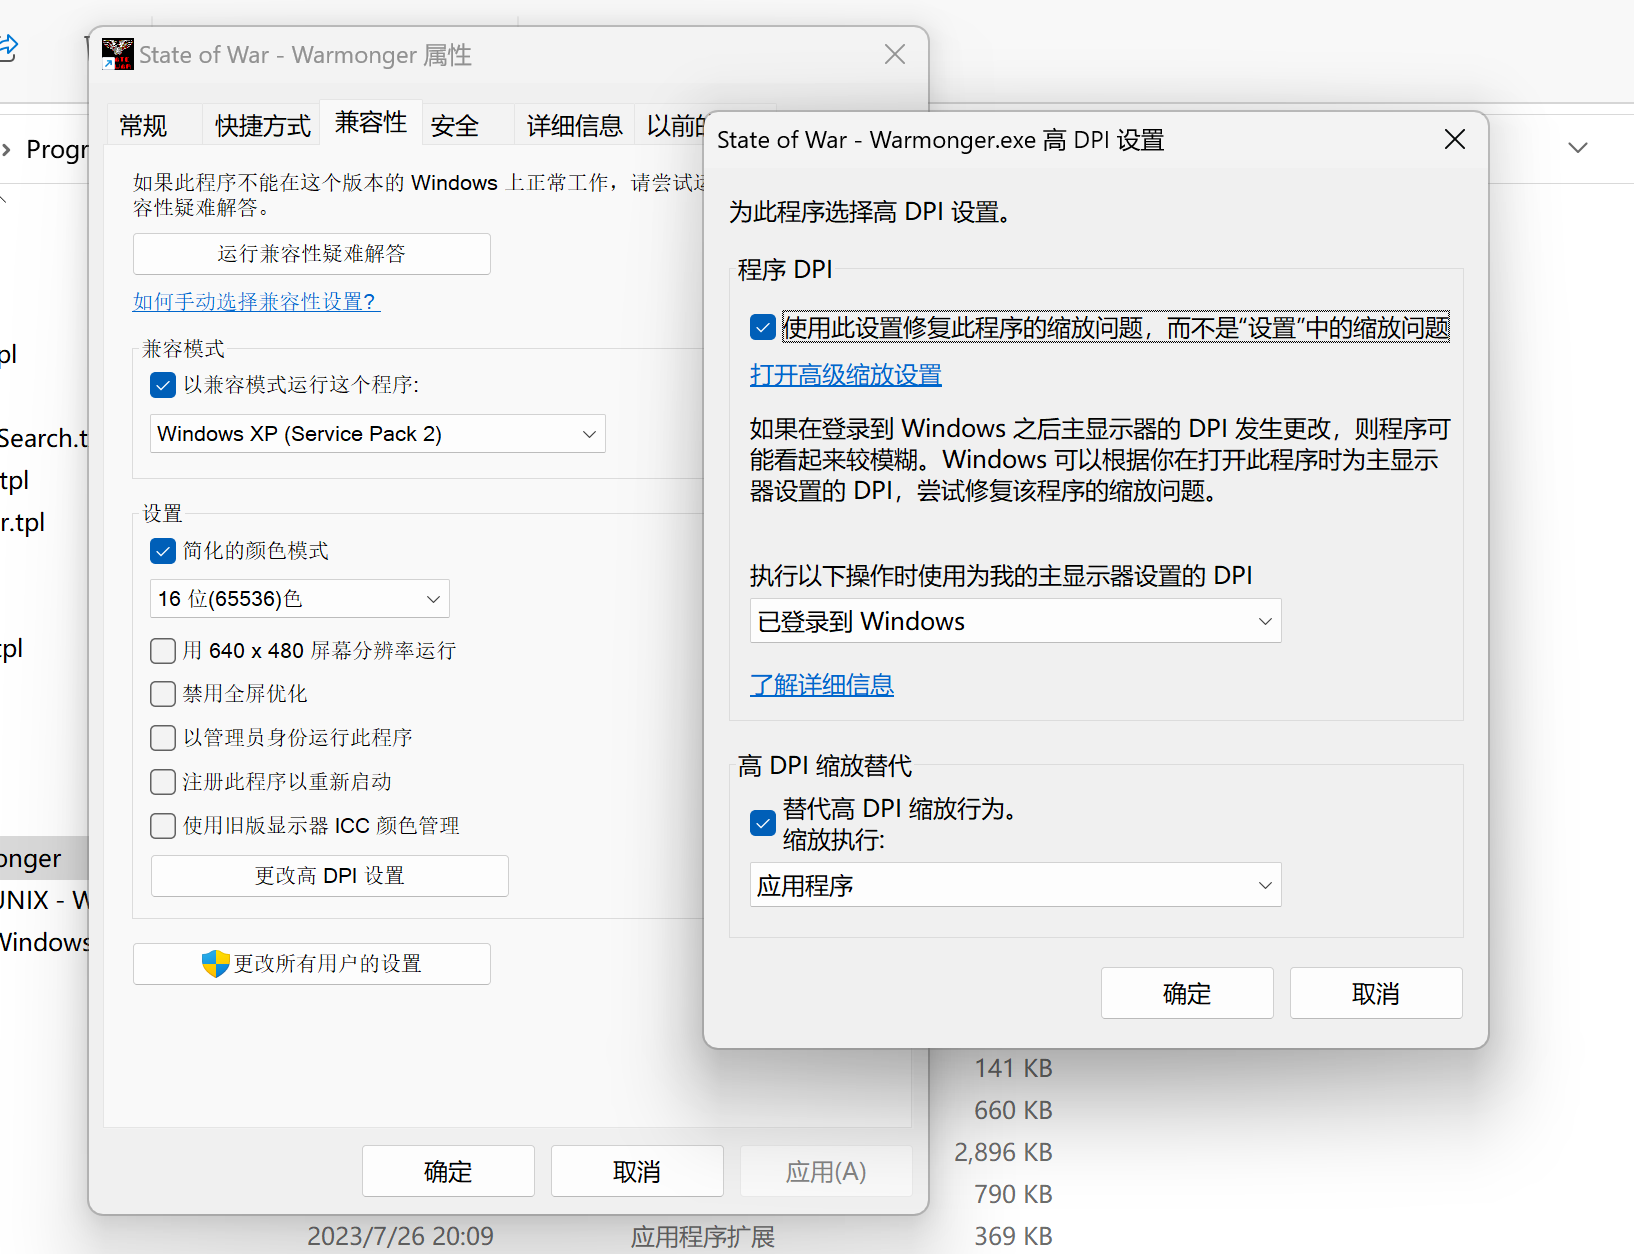Viewport: 1634px width, 1254px height.
Task: Select the 兼容性 tab
Action: pyautogui.click(x=371, y=123)
